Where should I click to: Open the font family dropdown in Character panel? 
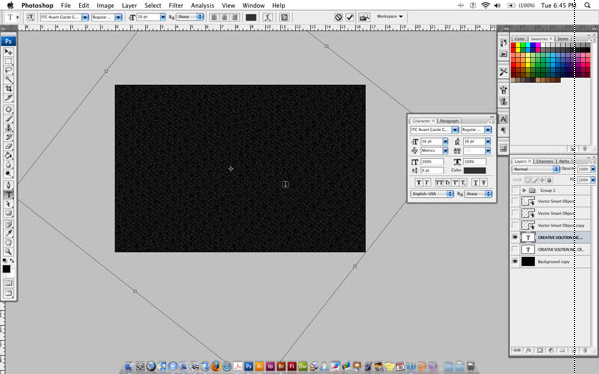pos(434,130)
